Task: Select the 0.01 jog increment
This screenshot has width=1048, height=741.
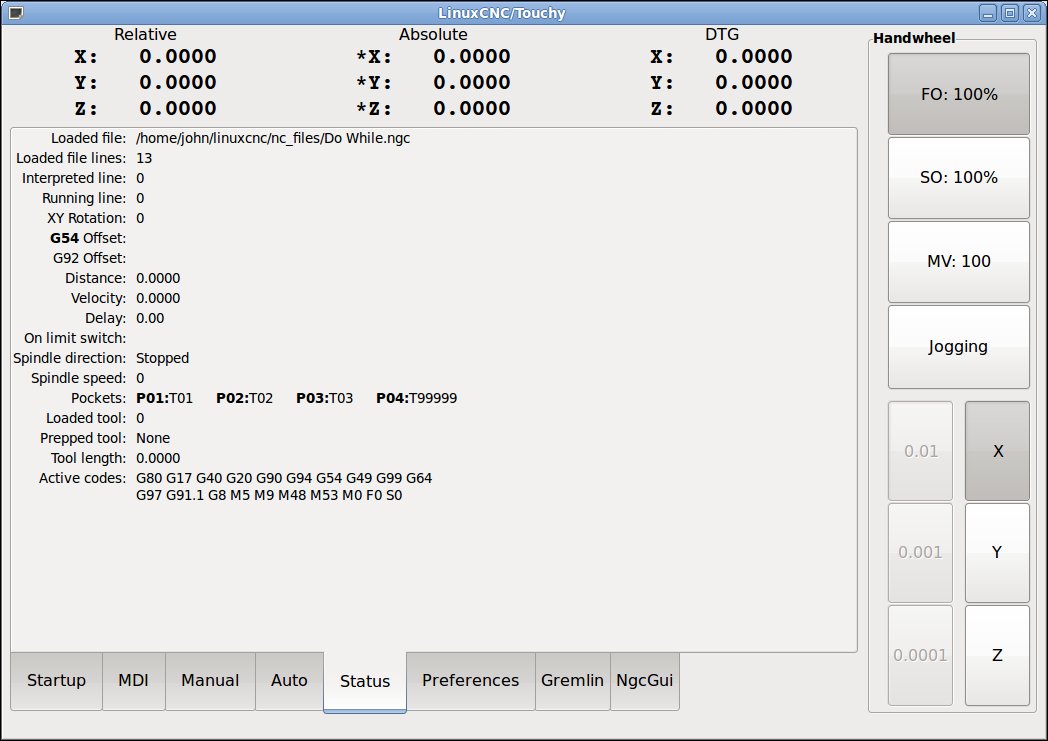Action: coord(920,451)
